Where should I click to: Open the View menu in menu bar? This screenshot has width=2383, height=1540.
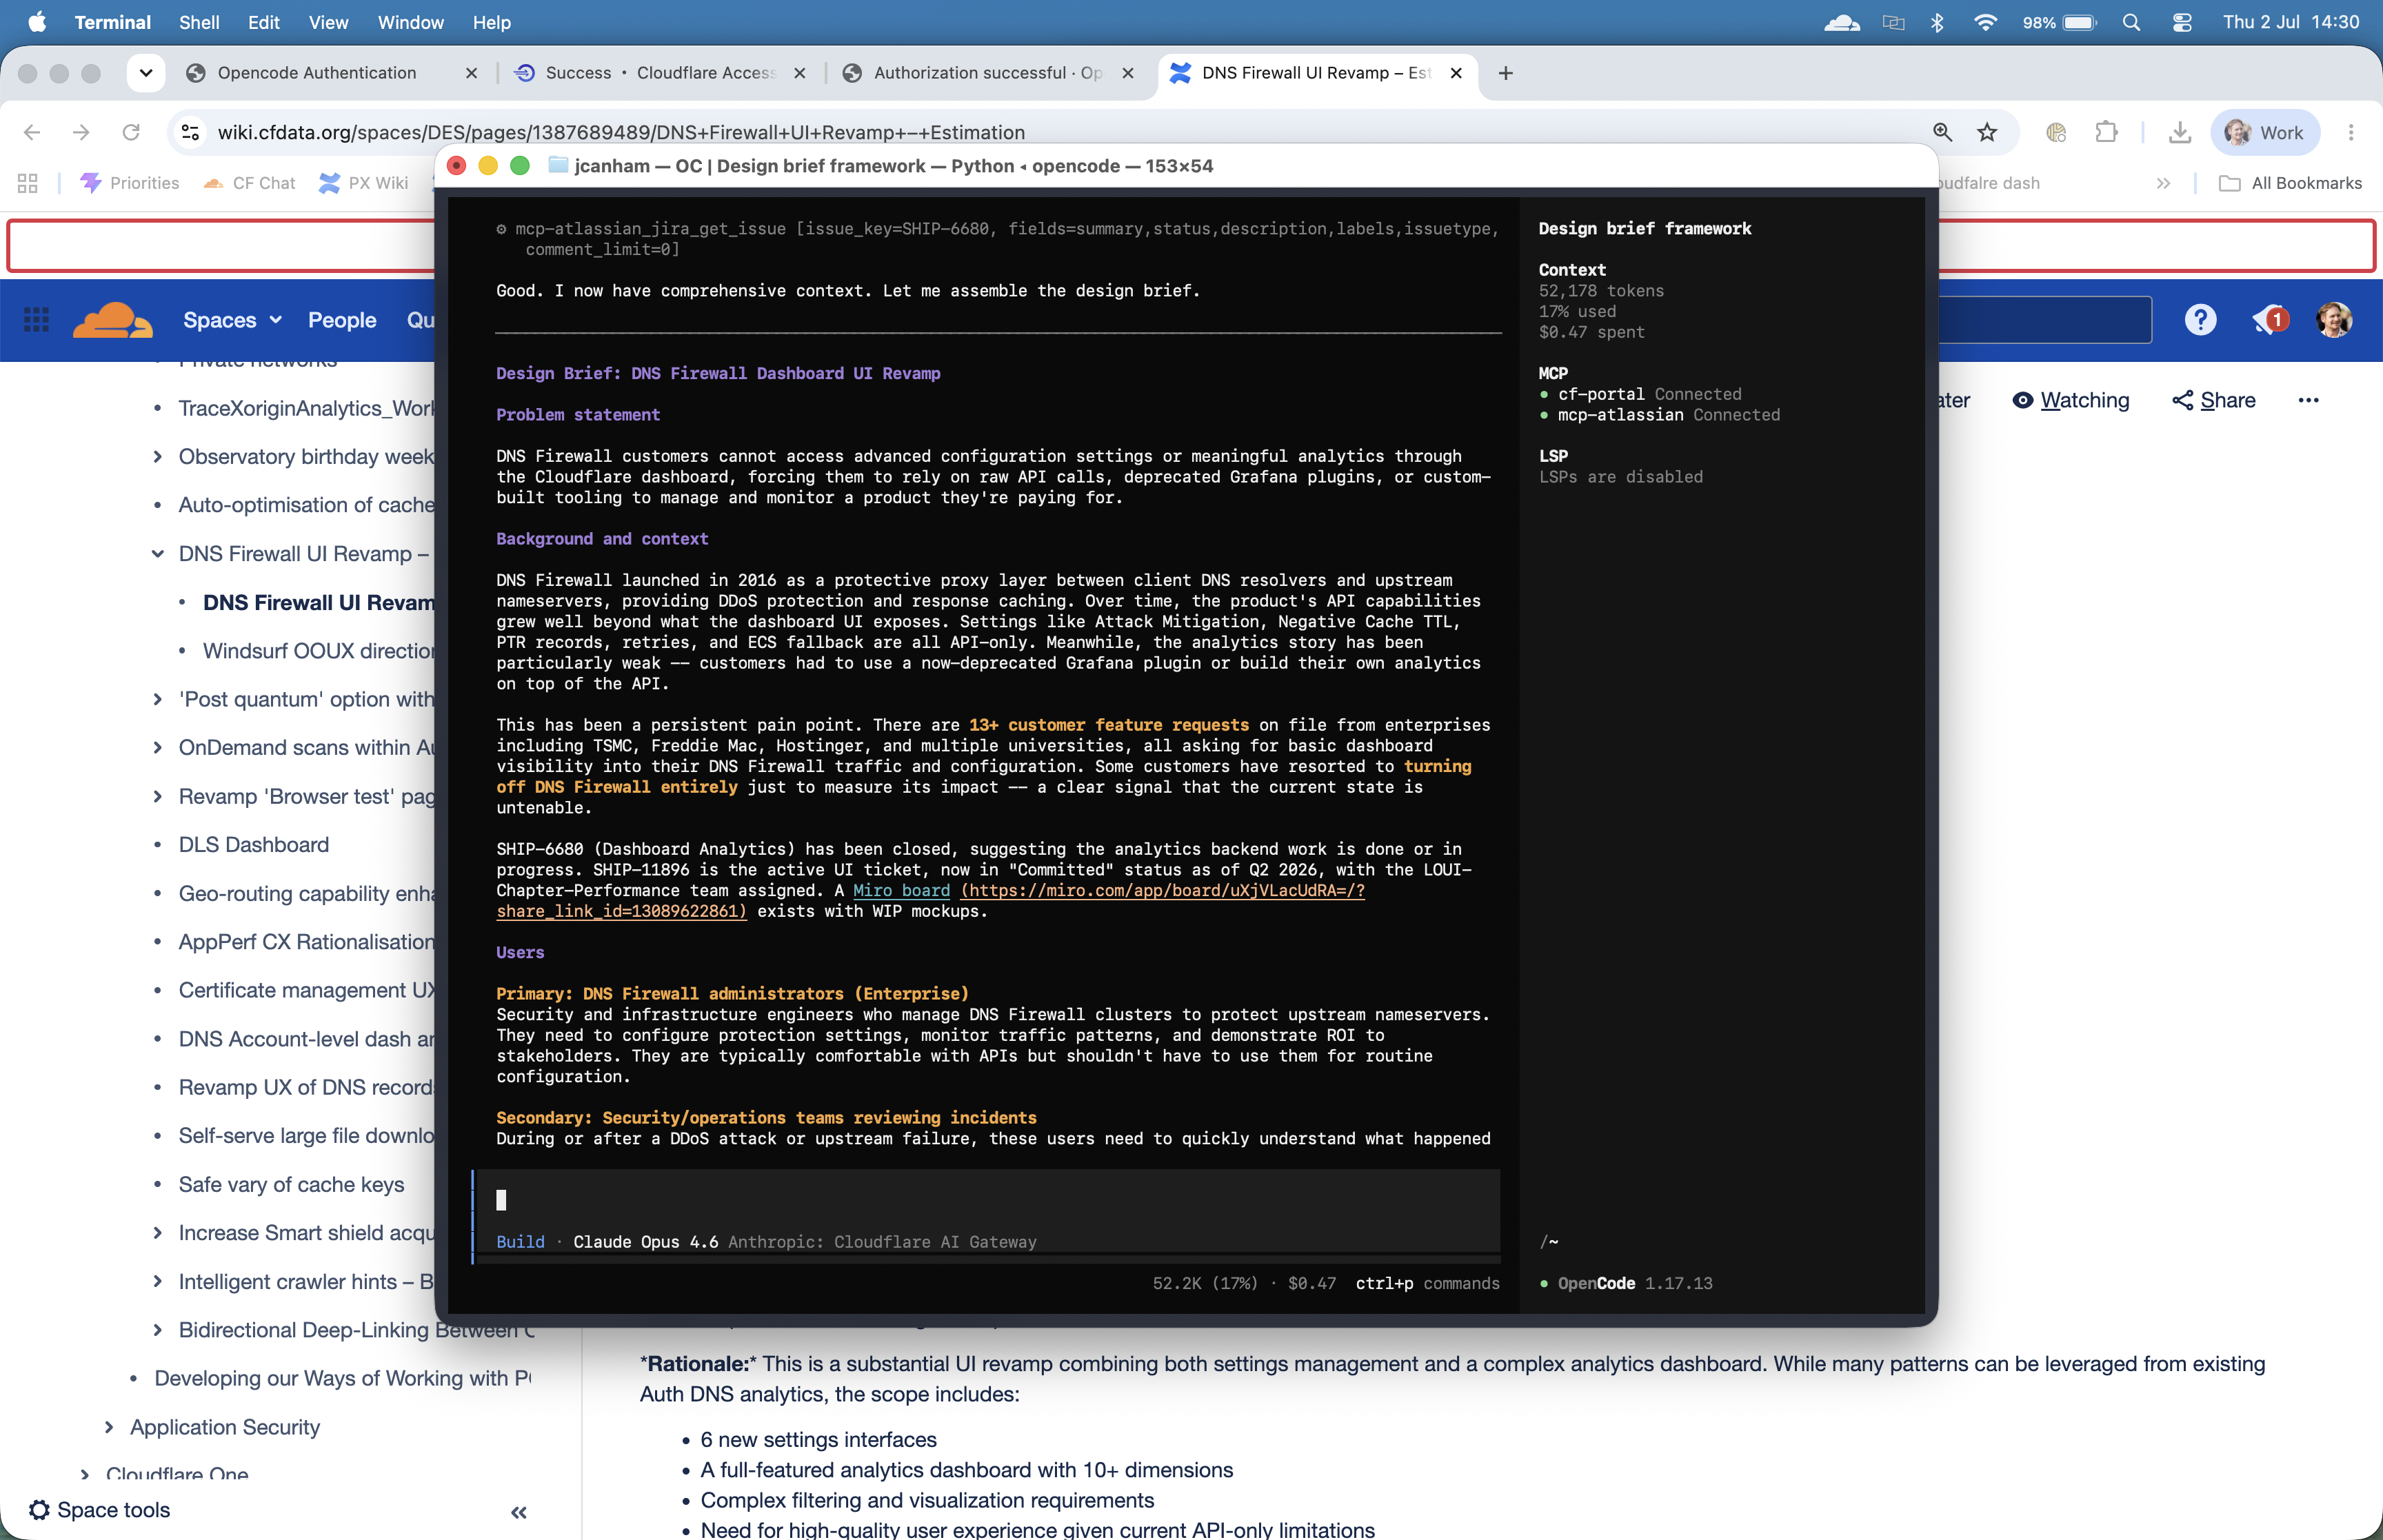point(328,22)
